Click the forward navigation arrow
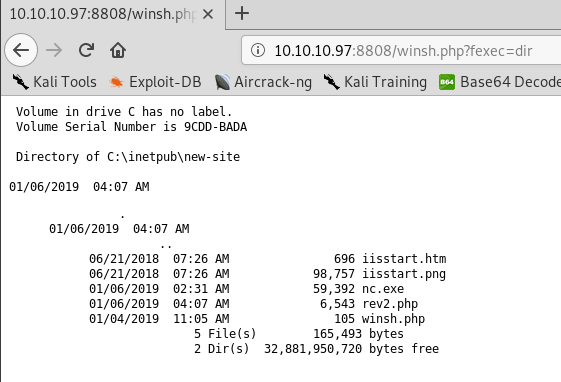The image size is (561, 382). 54,50
